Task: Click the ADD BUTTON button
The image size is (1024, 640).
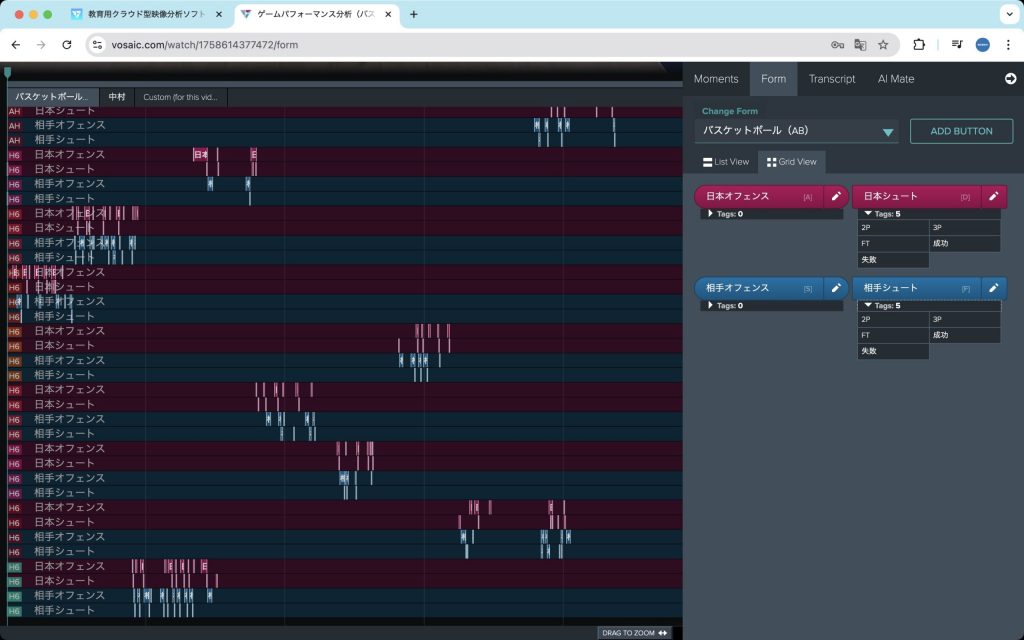Action: 960,131
